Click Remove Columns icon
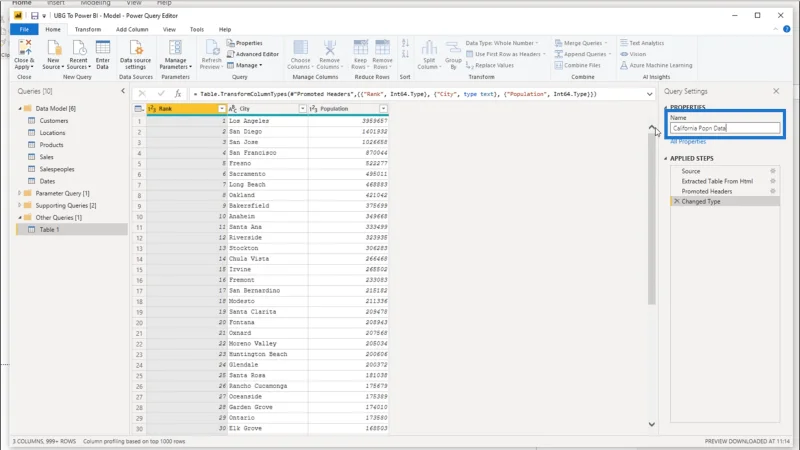The image size is (800, 450). [x=330, y=47]
